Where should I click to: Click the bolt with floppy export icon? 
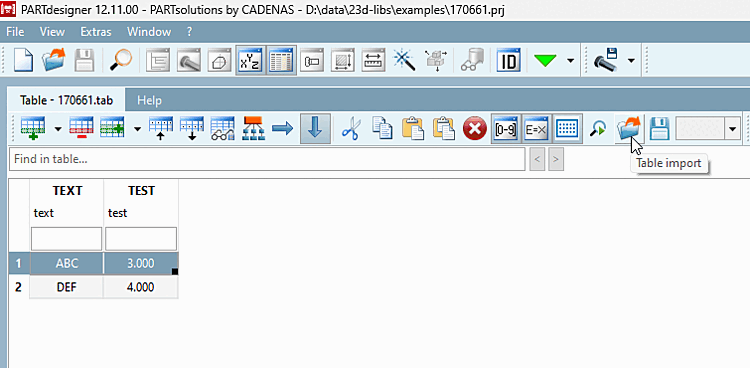tap(607, 61)
